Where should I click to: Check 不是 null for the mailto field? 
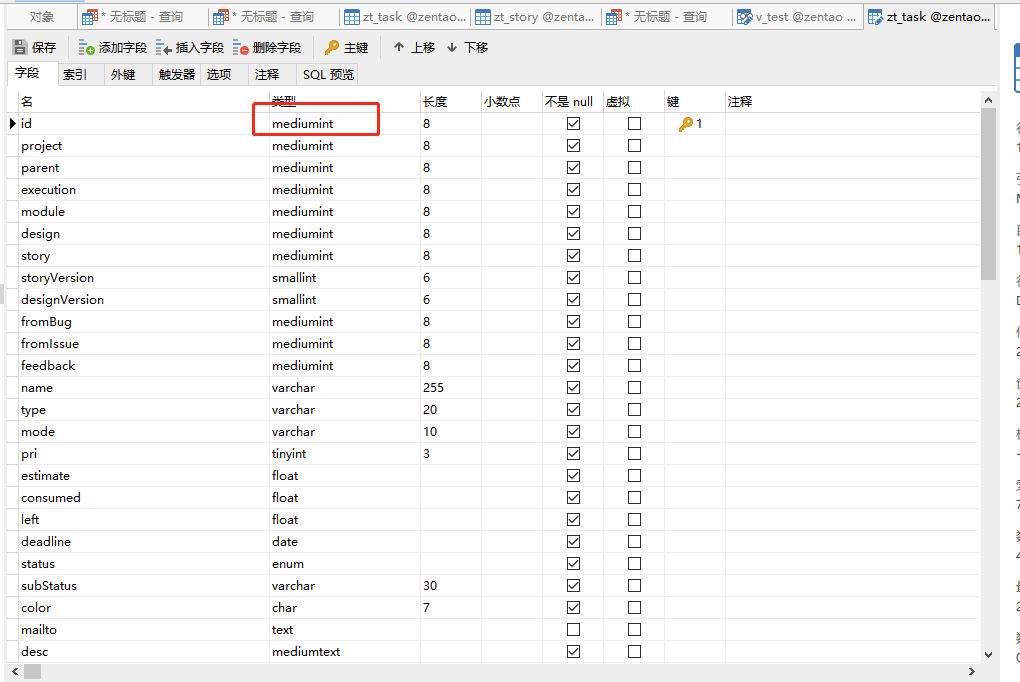573,629
